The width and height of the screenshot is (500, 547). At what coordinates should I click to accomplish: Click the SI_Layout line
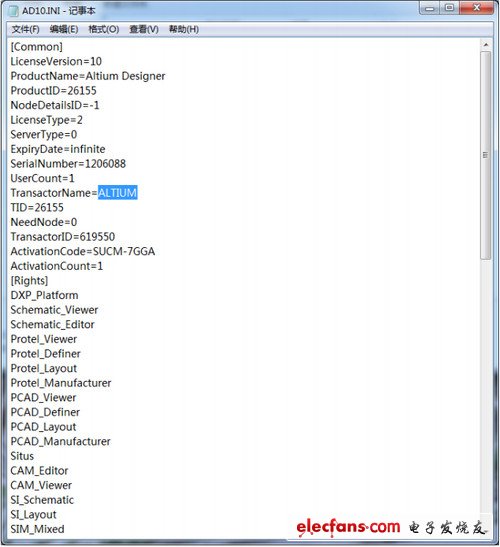coord(33,515)
